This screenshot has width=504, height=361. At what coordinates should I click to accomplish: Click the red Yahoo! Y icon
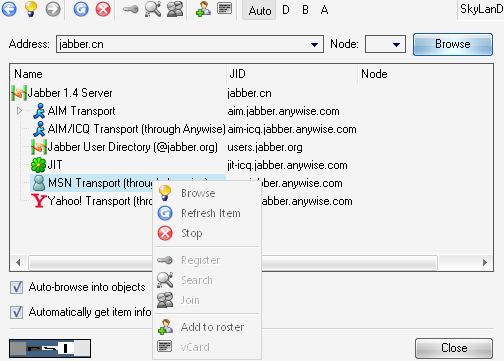(39, 201)
